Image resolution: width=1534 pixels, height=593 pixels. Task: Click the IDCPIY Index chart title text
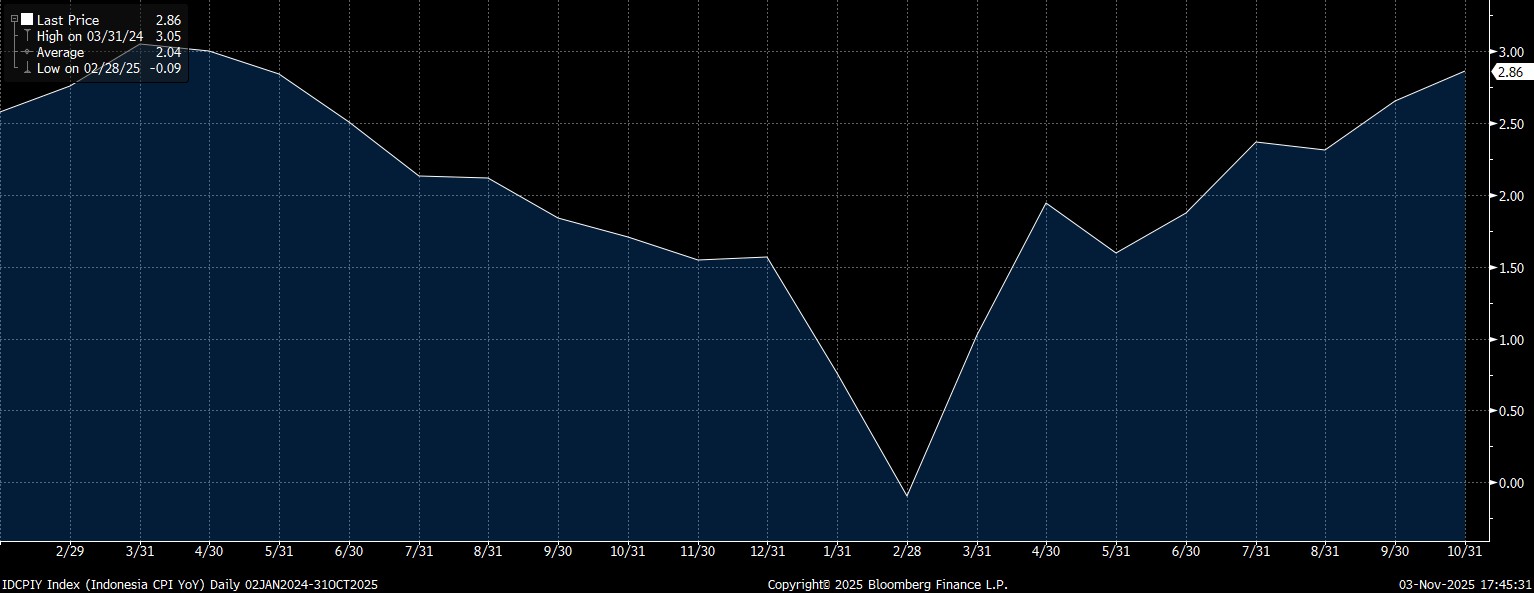[190, 584]
